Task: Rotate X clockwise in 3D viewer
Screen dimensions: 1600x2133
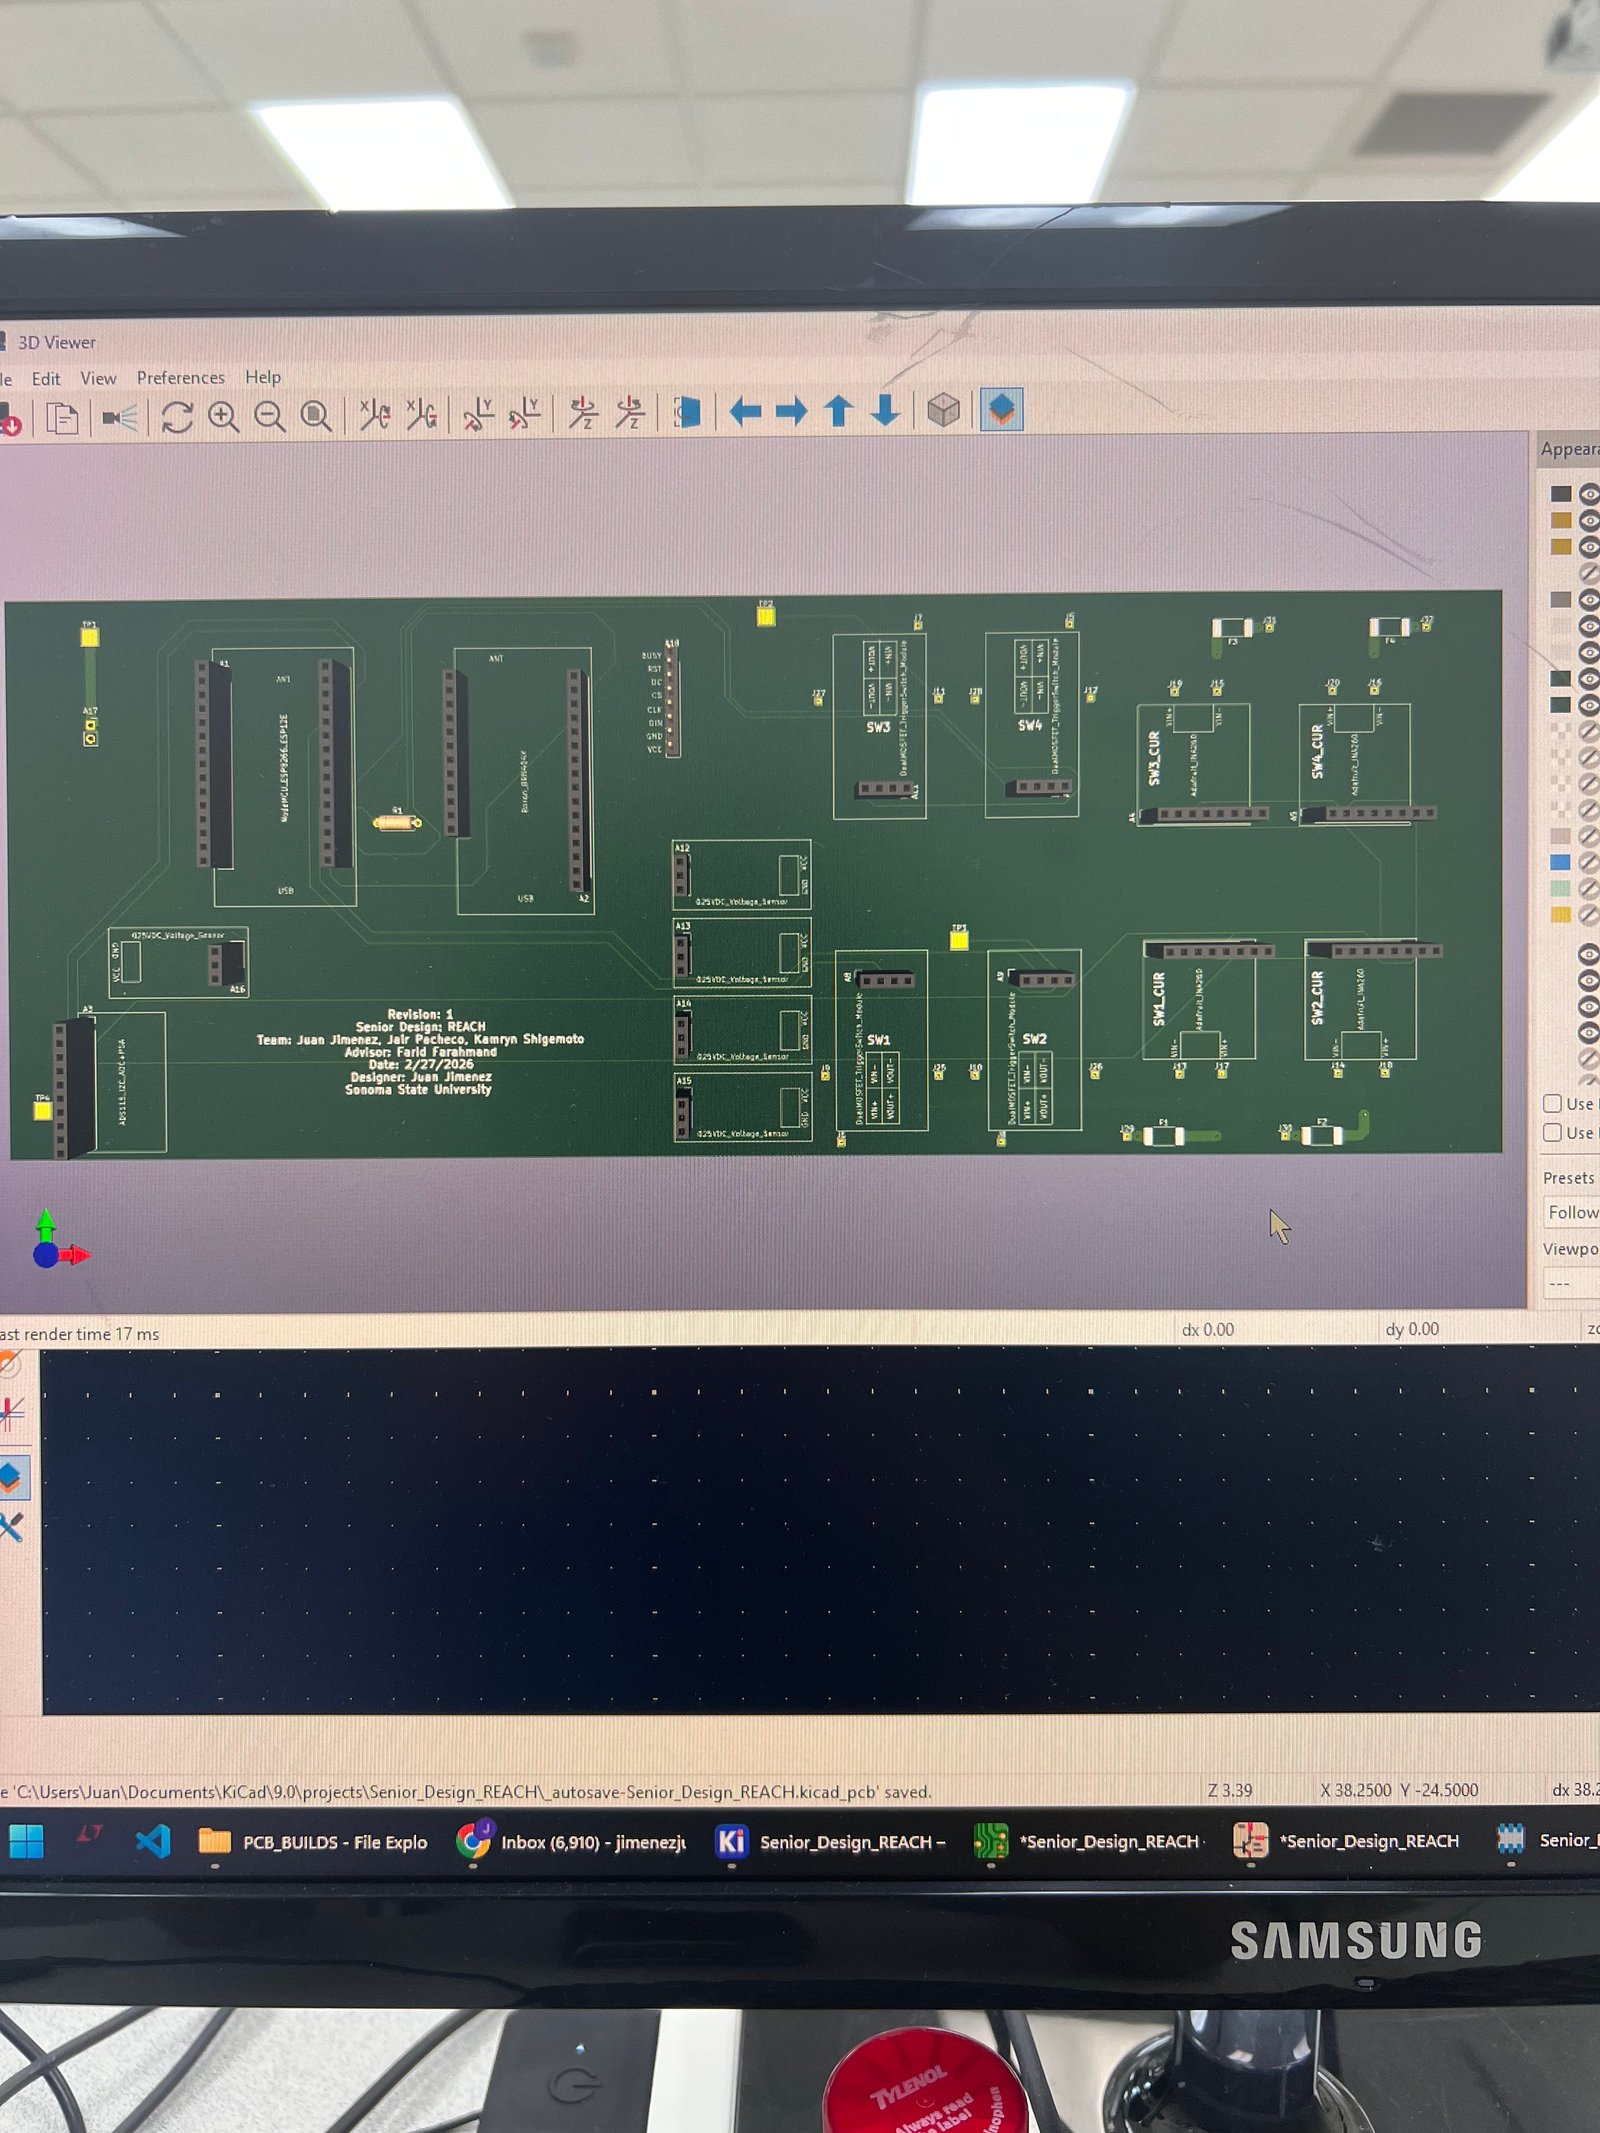Action: [x=375, y=414]
